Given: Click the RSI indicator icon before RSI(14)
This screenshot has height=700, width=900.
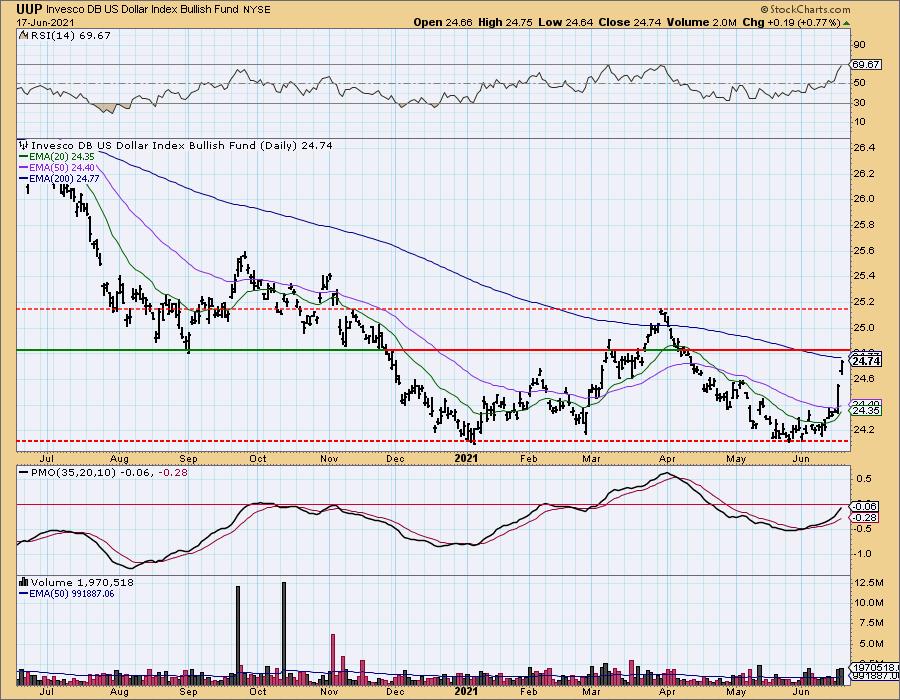Looking at the screenshot, I should click(22, 35).
